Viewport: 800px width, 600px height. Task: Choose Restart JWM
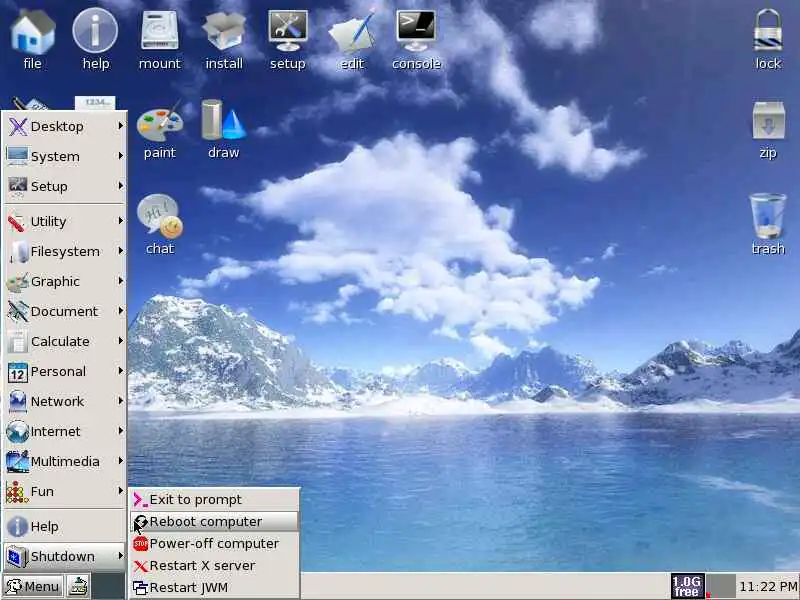(214, 587)
